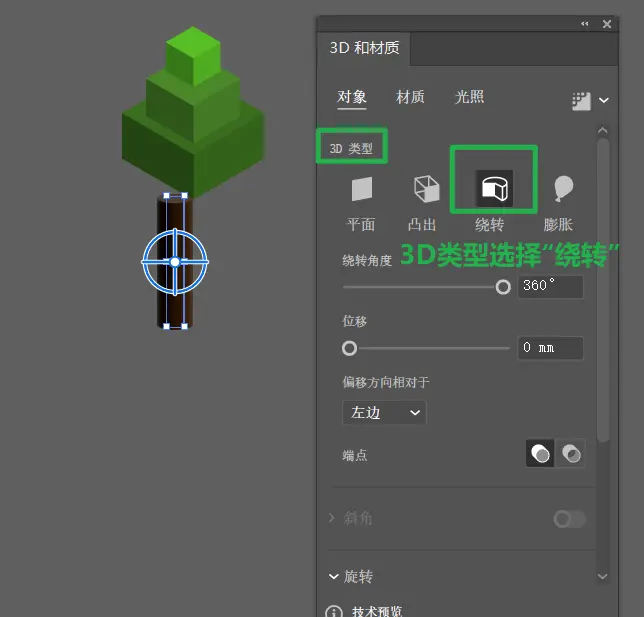The image size is (644, 617).
Task: Click the 3D 和材质 panel title tab
Action: (x=364, y=48)
